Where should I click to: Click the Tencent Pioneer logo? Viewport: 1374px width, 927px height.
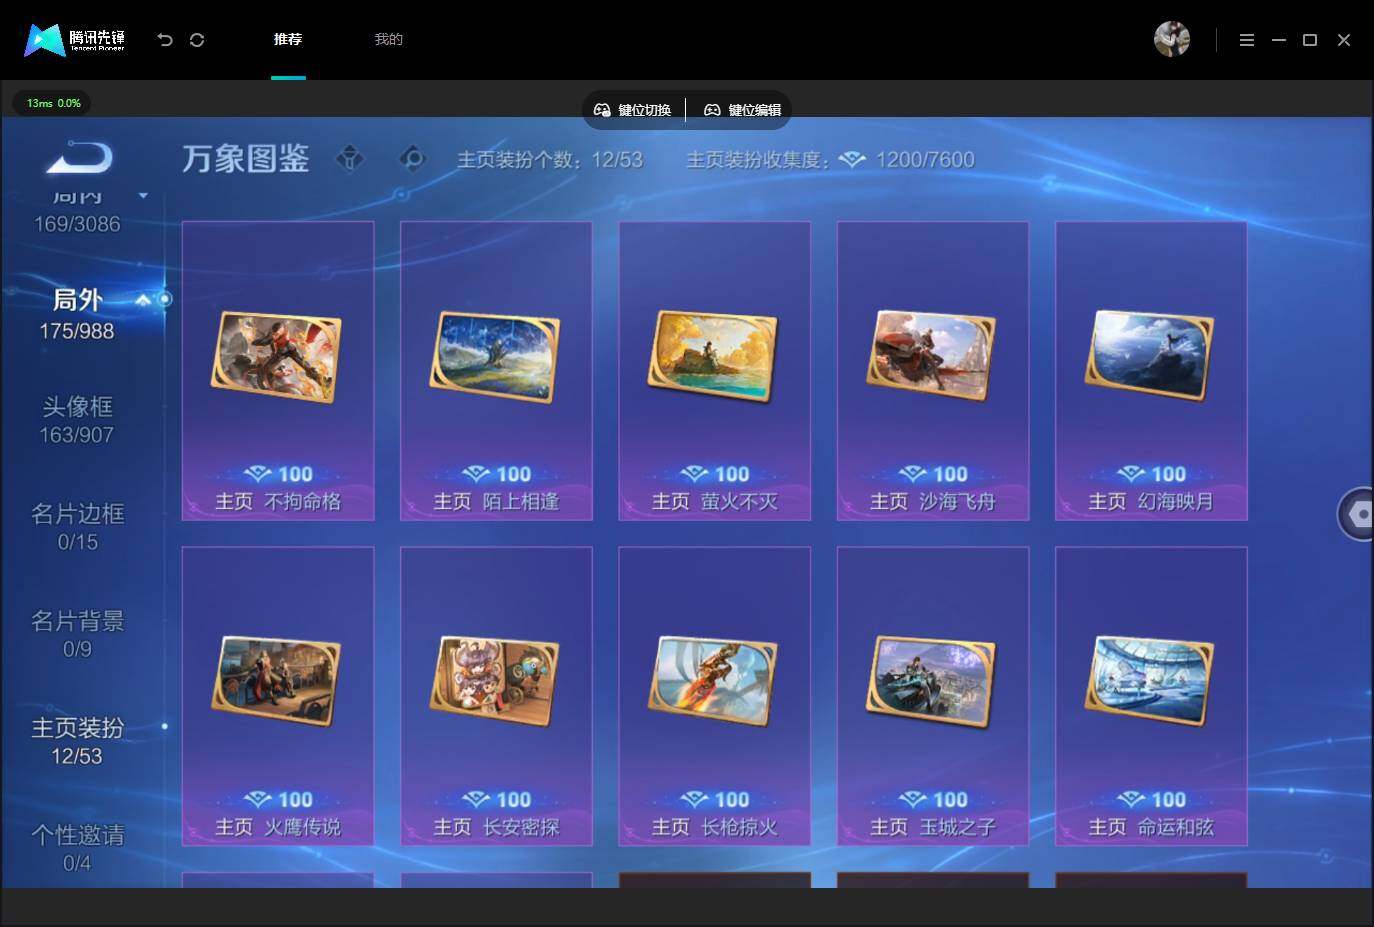(x=75, y=40)
